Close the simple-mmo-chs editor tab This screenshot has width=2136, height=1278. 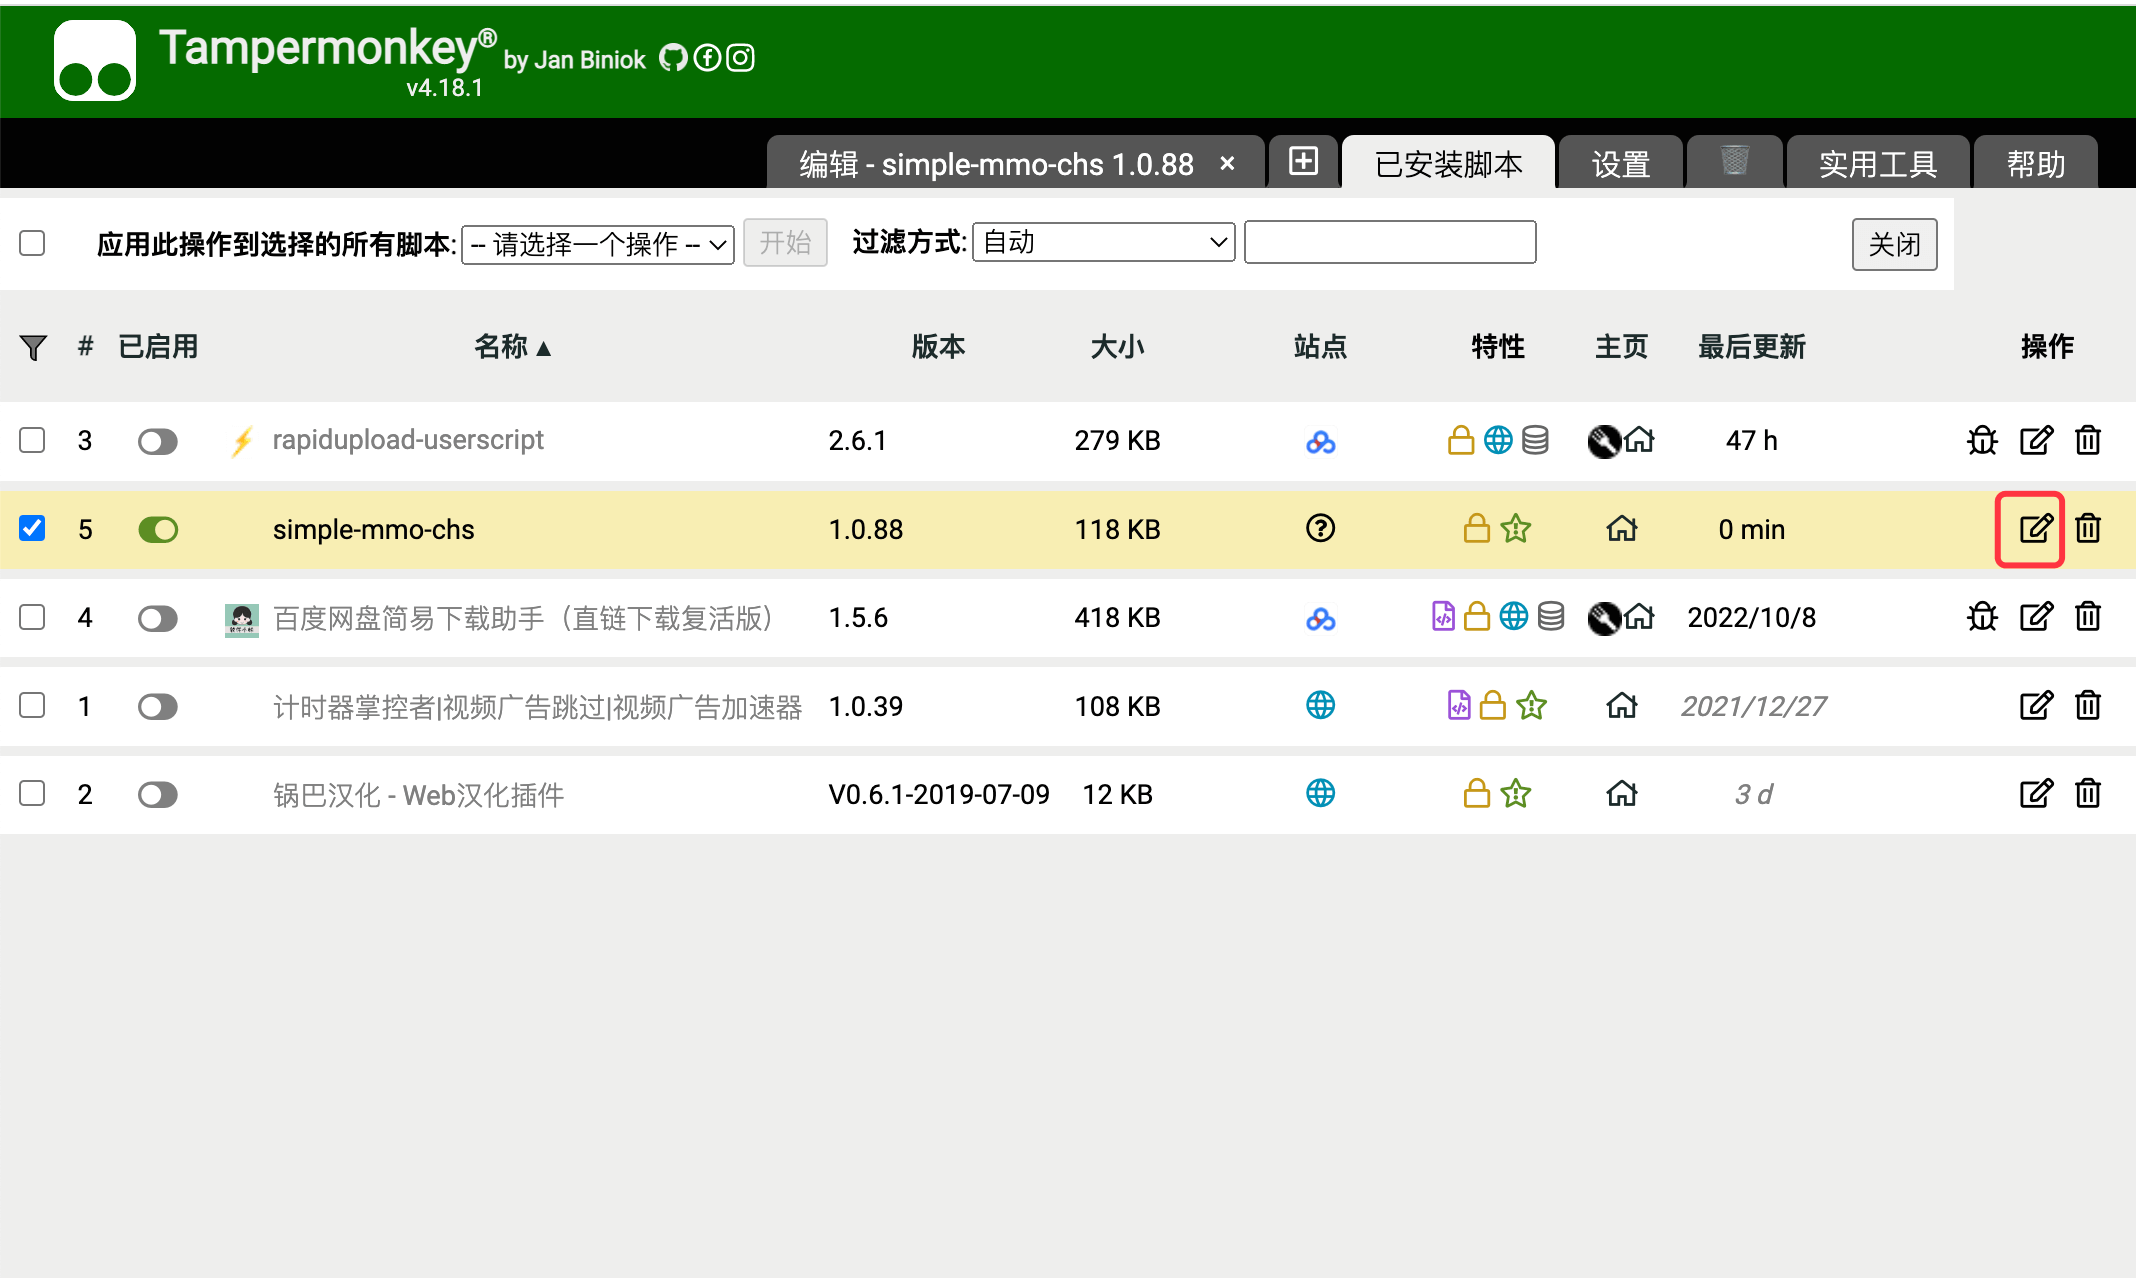coord(1227,163)
